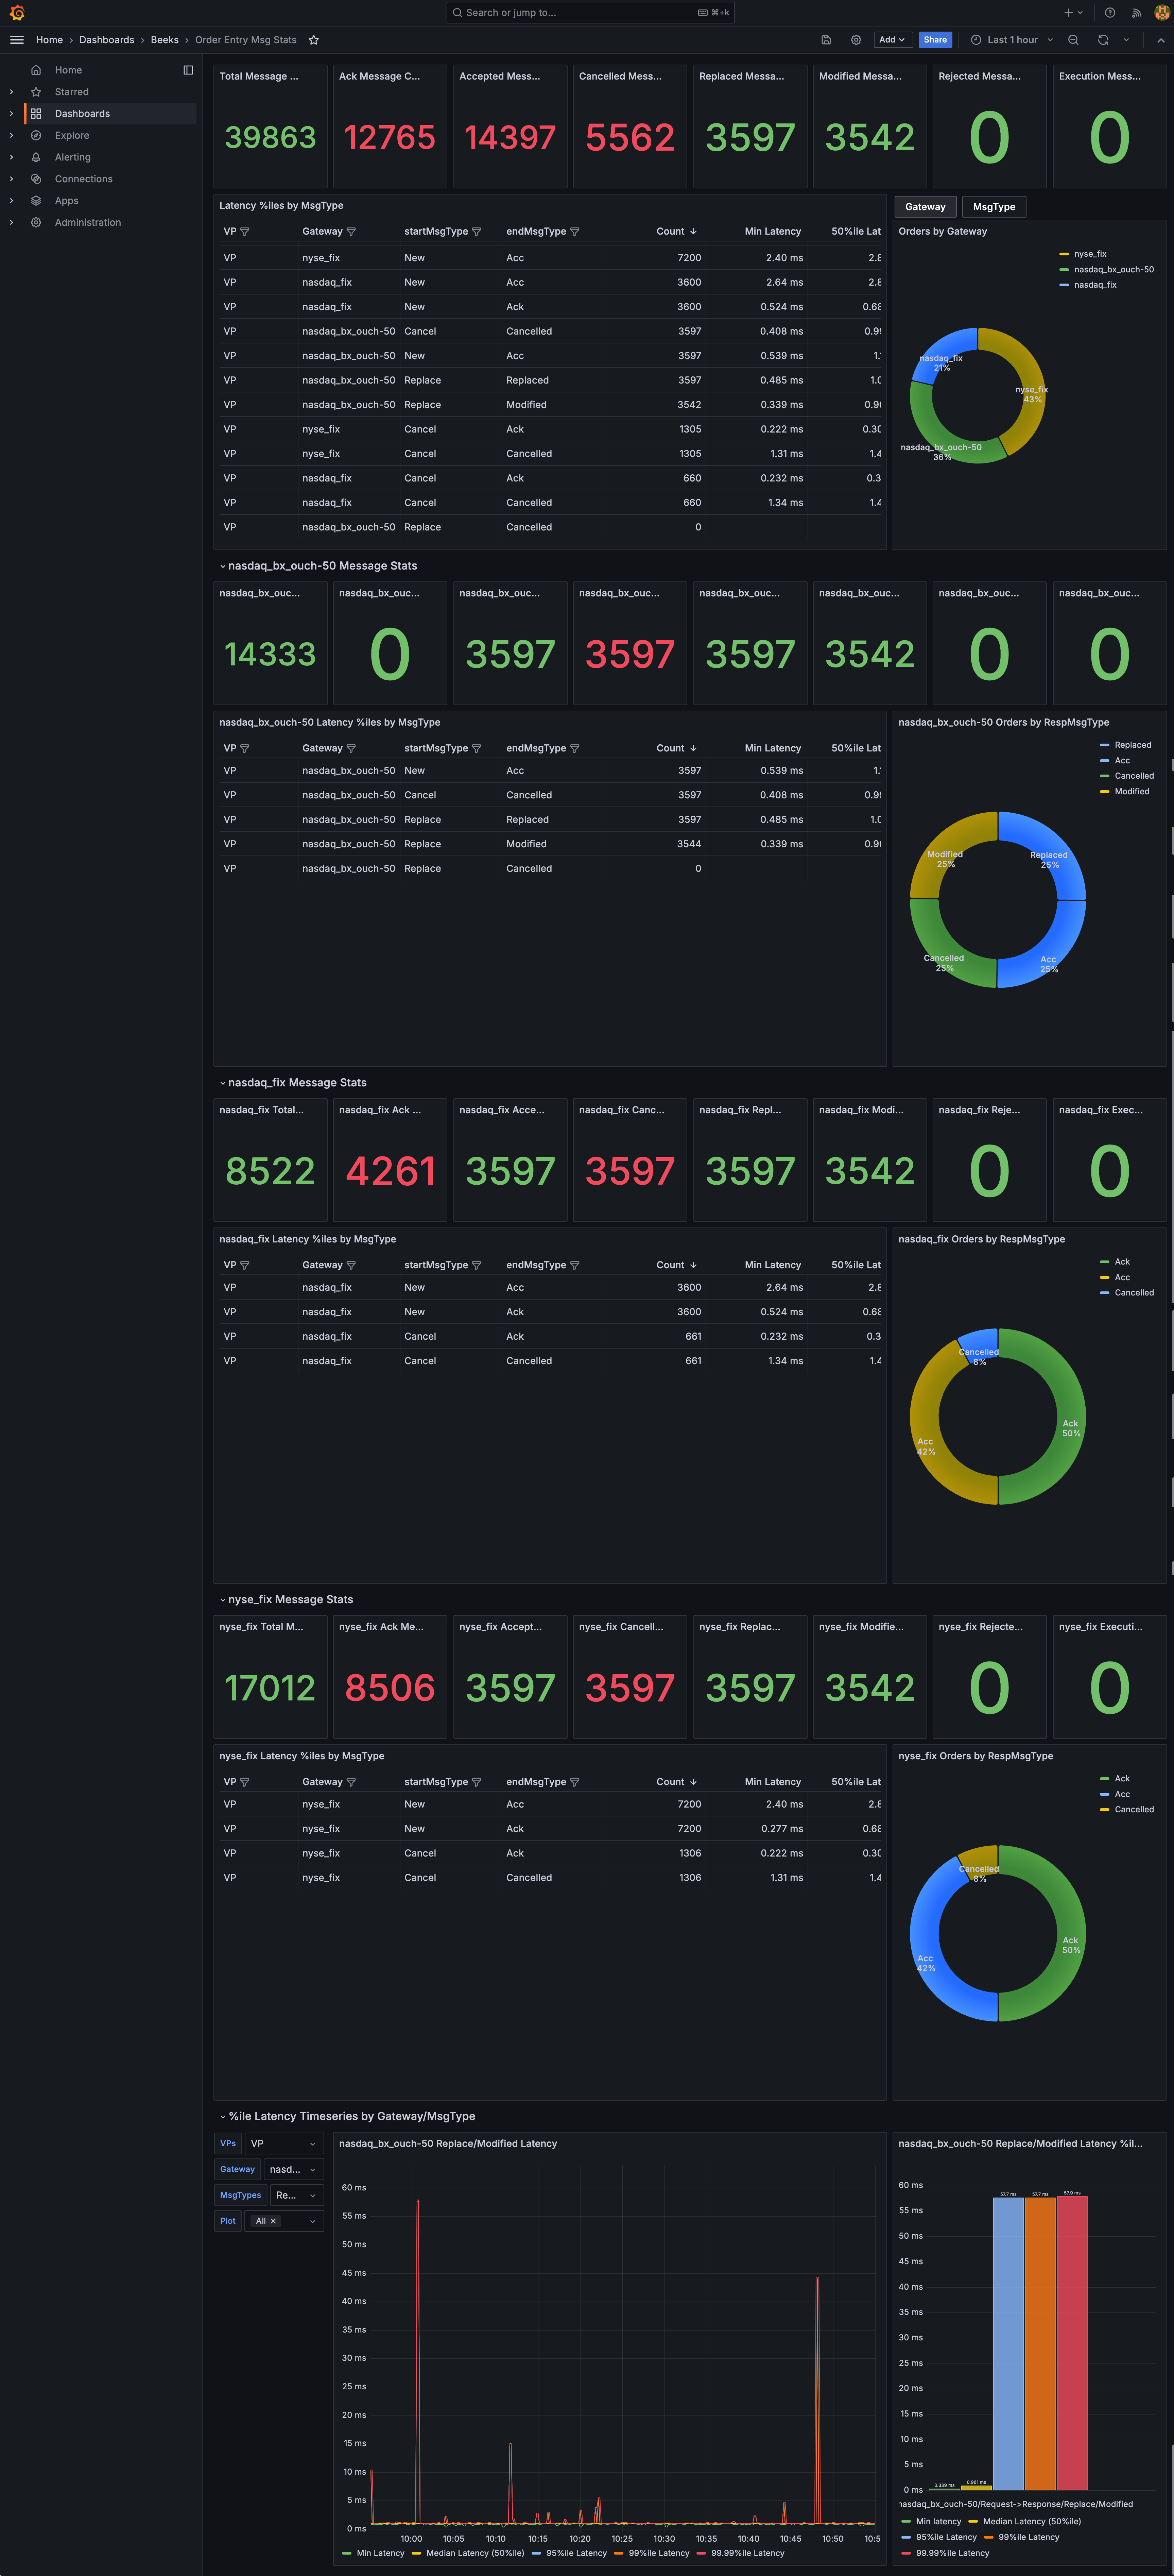Image resolution: width=1174 pixels, height=2576 pixels.
Task: Click the Connections icon in the sidebar
Action: (x=36, y=179)
